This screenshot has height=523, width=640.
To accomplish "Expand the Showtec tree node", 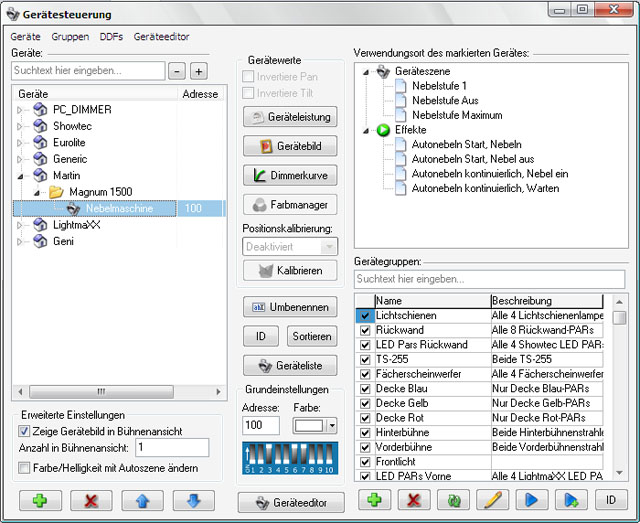I will click(19, 127).
